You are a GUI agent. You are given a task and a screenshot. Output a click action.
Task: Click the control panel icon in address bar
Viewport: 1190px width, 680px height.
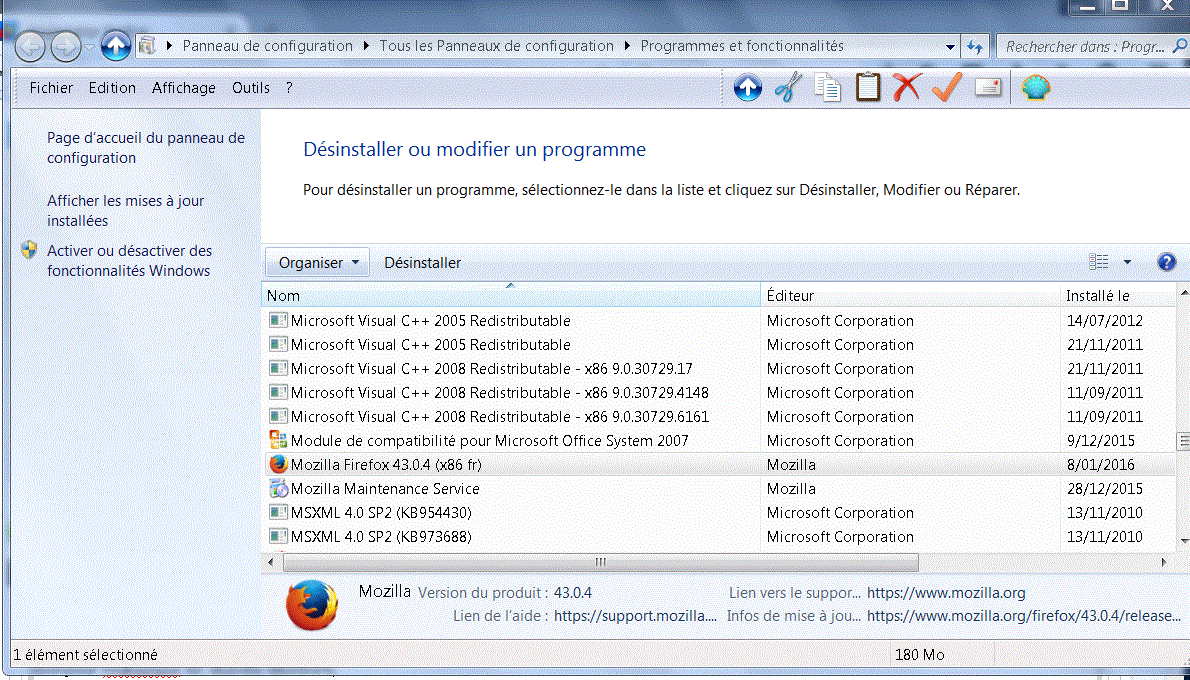147,46
